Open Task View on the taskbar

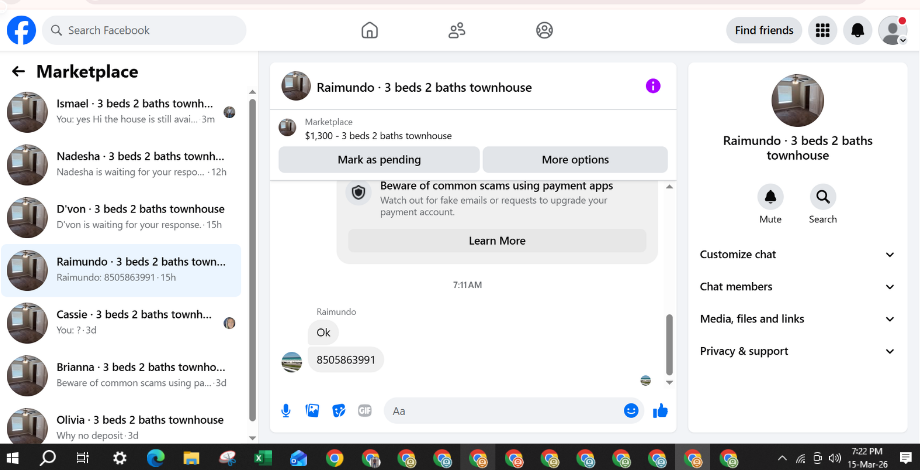click(83, 458)
